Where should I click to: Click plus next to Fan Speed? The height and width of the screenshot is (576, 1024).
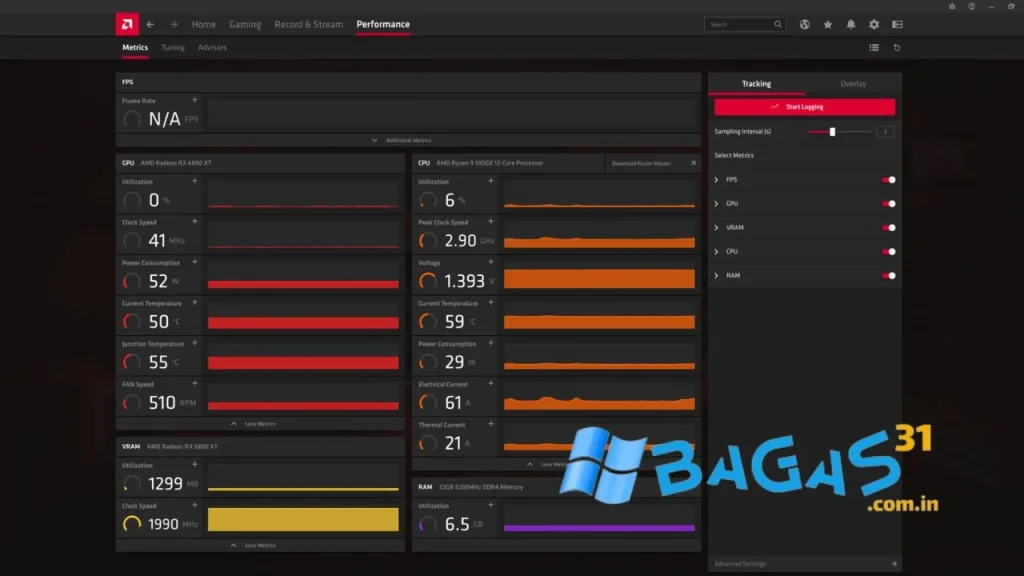(195, 383)
